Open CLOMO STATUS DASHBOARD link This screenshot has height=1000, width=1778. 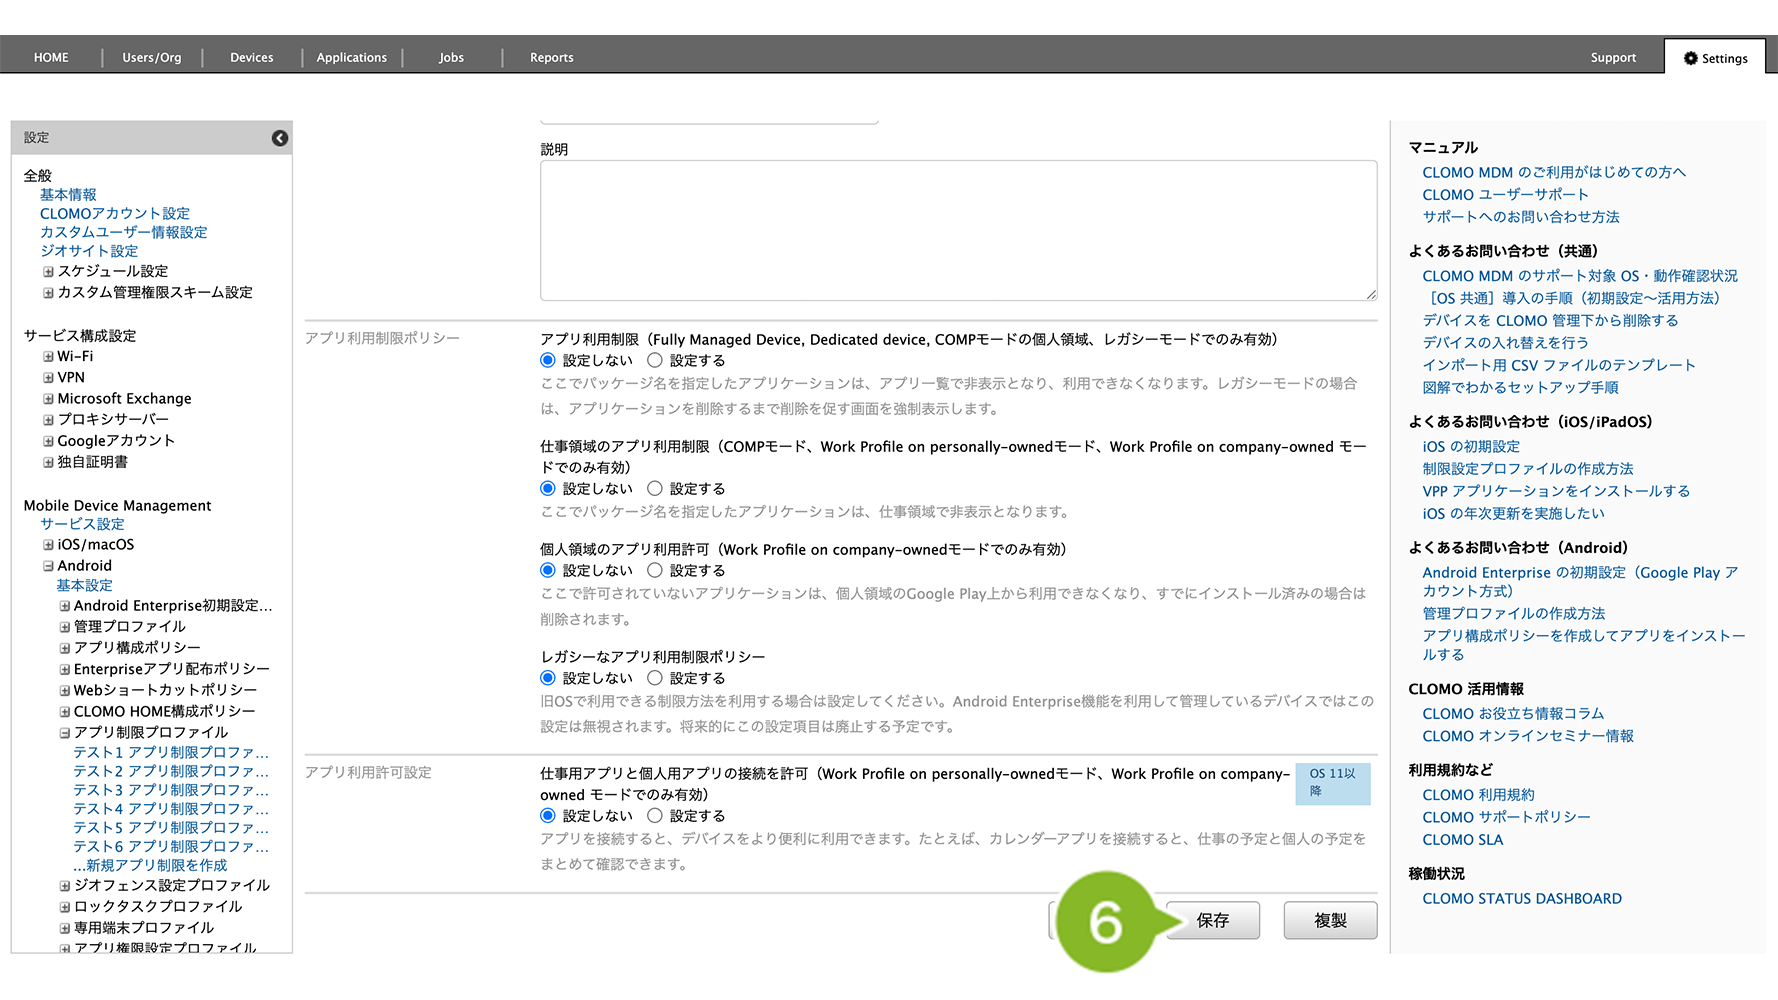pyautogui.click(x=1521, y=899)
